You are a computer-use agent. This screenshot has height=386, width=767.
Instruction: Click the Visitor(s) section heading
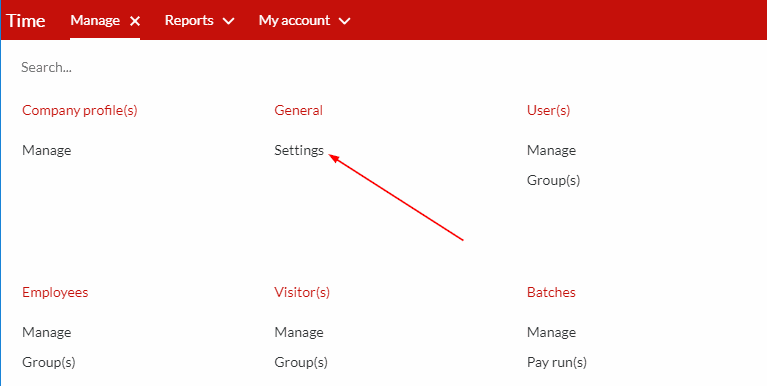coord(302,293)
